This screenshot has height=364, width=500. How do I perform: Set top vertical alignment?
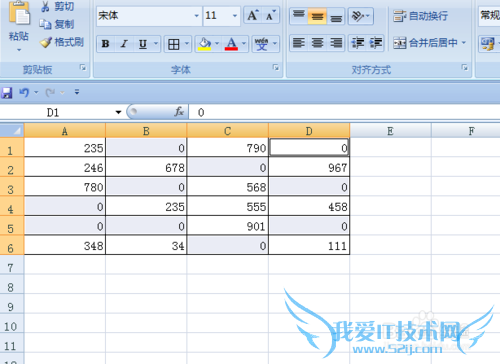(299, 15)
